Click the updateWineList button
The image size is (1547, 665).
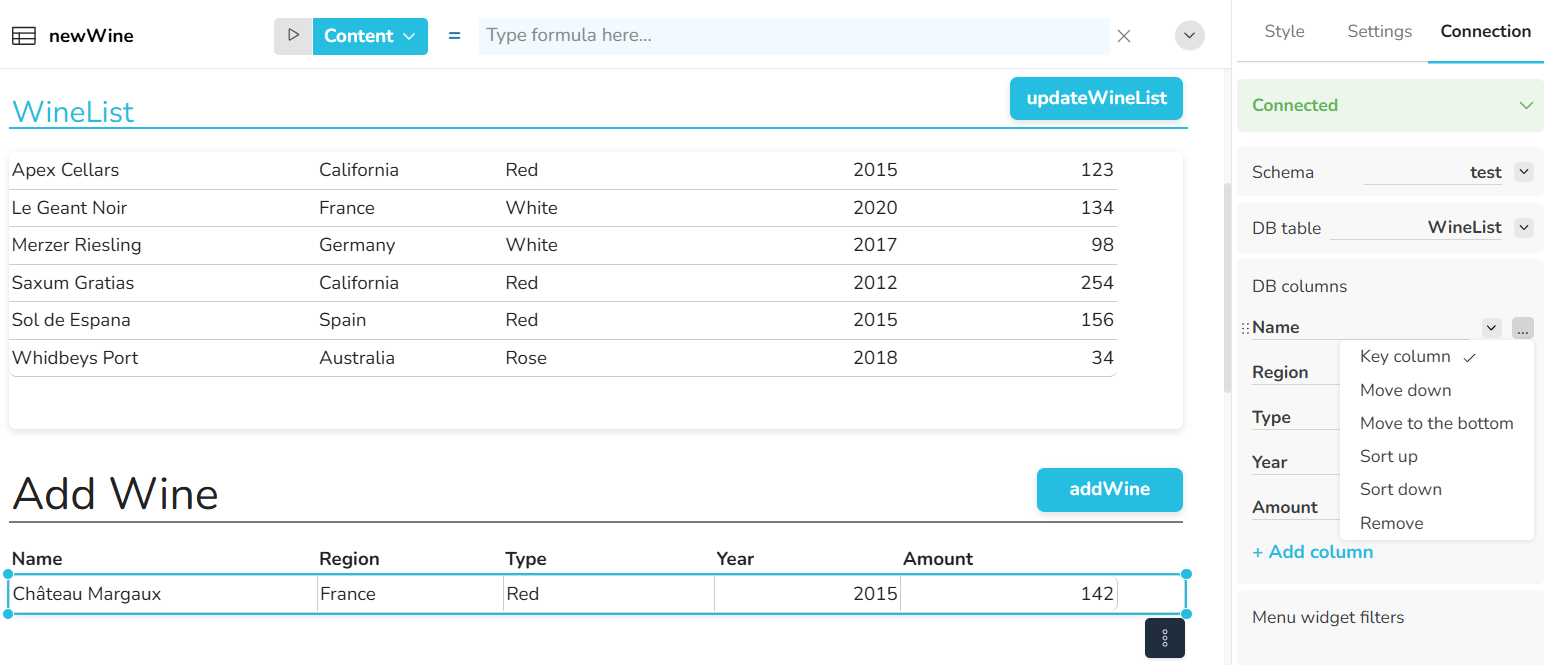[x=1096, y=98]
